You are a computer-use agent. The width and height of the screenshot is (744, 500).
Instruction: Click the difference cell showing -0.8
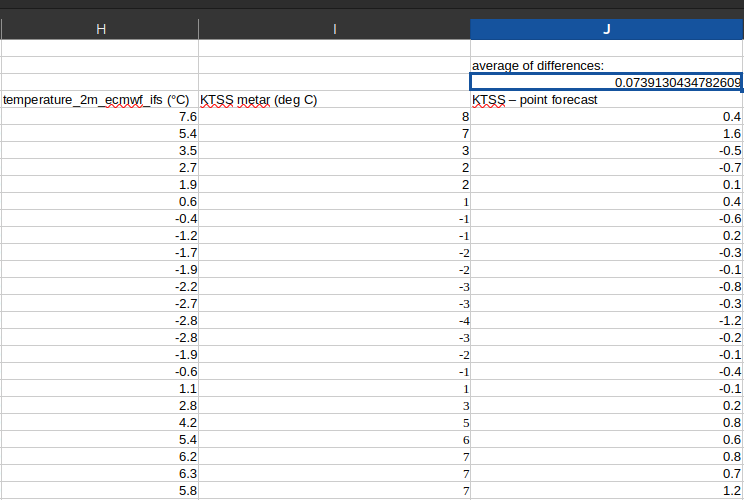[606, 286]
